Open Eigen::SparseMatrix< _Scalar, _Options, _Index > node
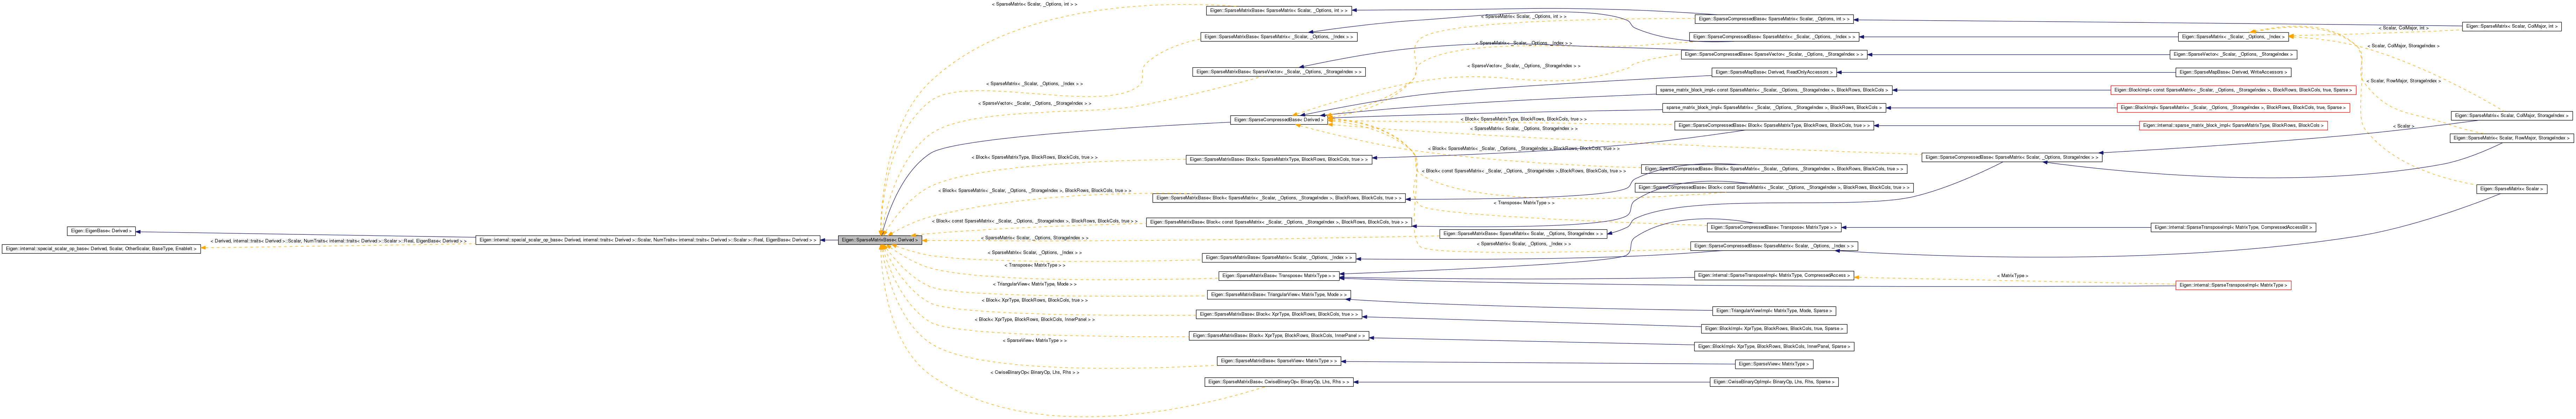This screenshot has height=419, width=2576. click(2233, 37)
